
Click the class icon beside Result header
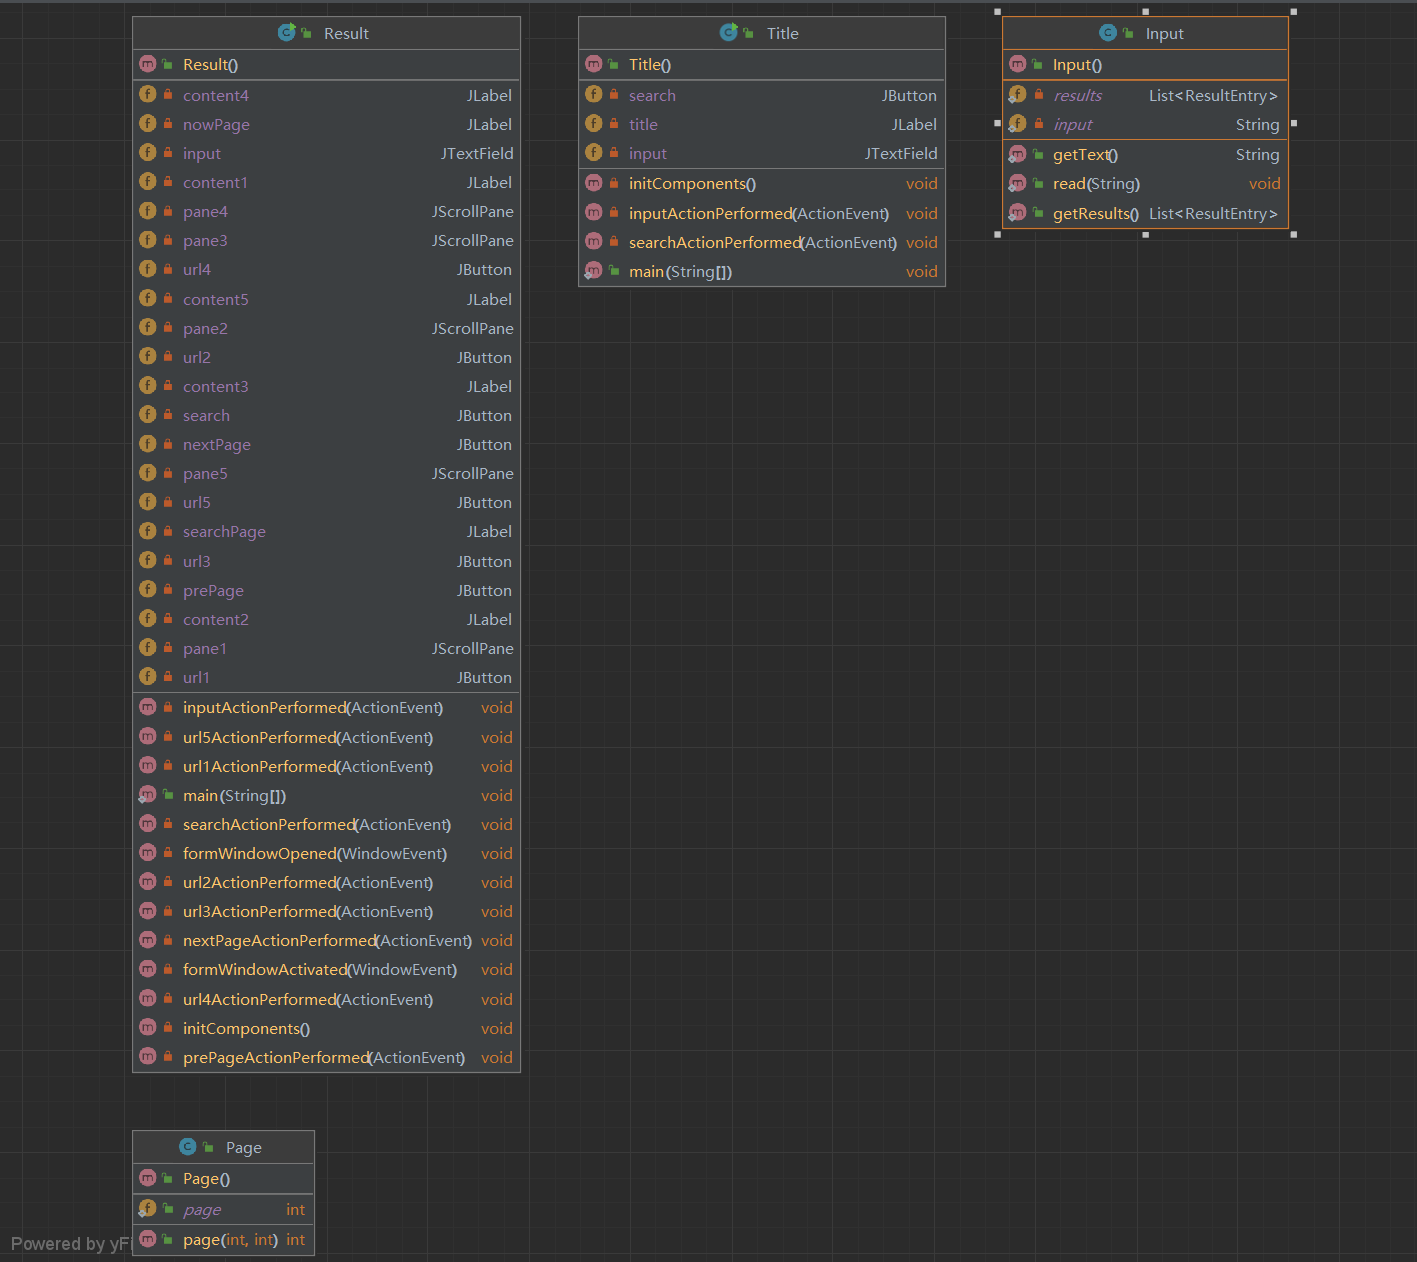[286, 33]
